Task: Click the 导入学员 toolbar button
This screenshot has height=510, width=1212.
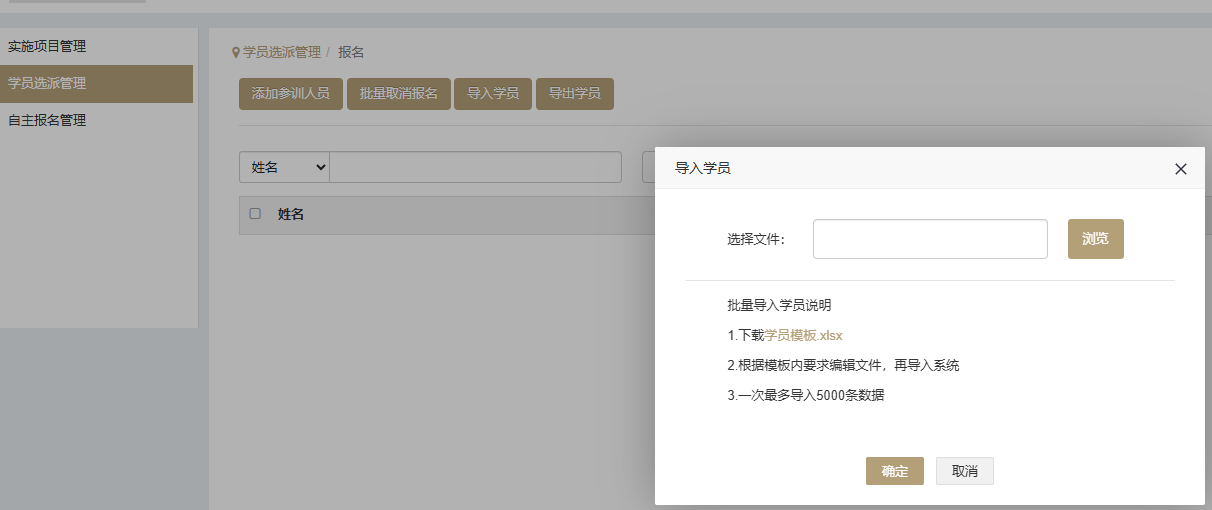Action: [492, 94]
